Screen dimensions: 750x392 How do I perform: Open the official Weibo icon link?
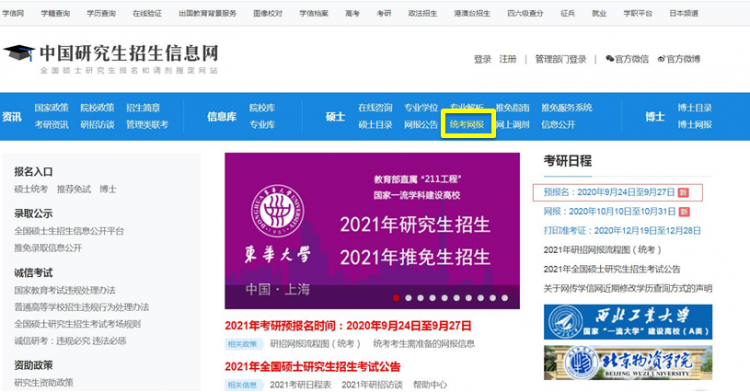click(x=662, y=59)
